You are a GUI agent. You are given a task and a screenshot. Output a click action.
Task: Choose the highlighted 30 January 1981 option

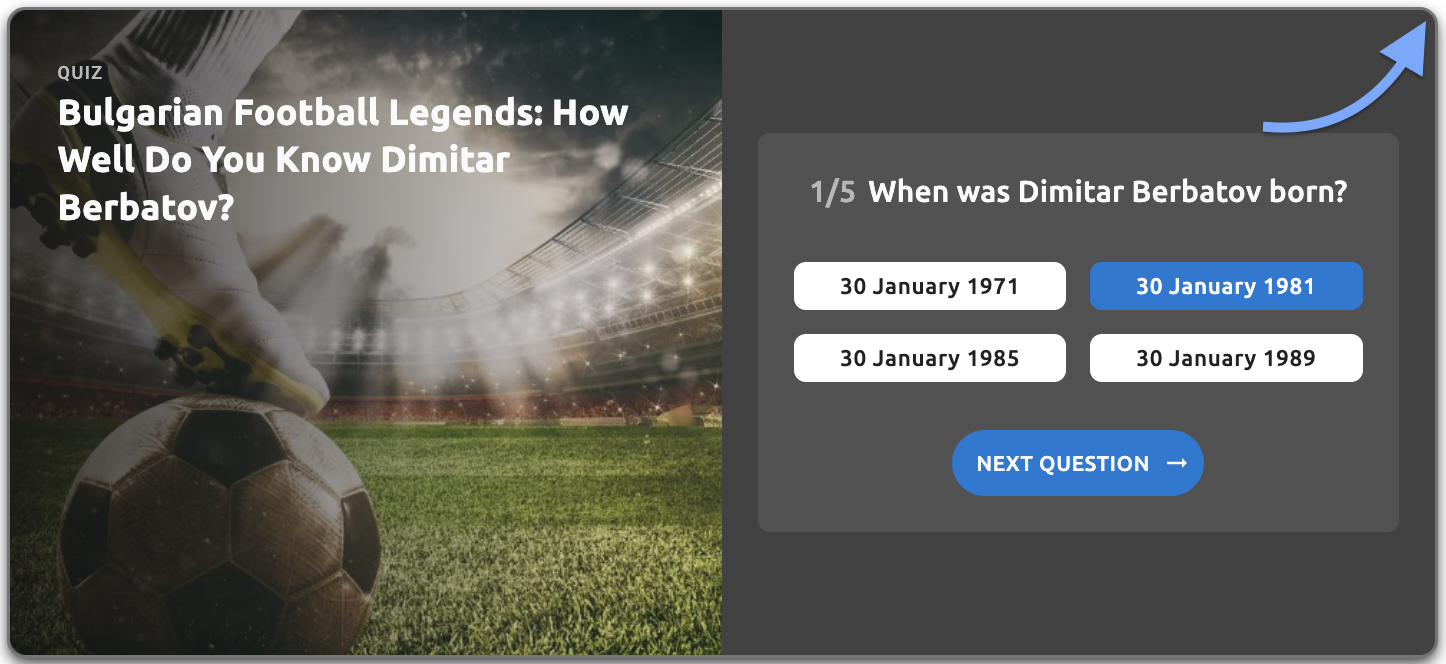click(x=1225, y=286)
